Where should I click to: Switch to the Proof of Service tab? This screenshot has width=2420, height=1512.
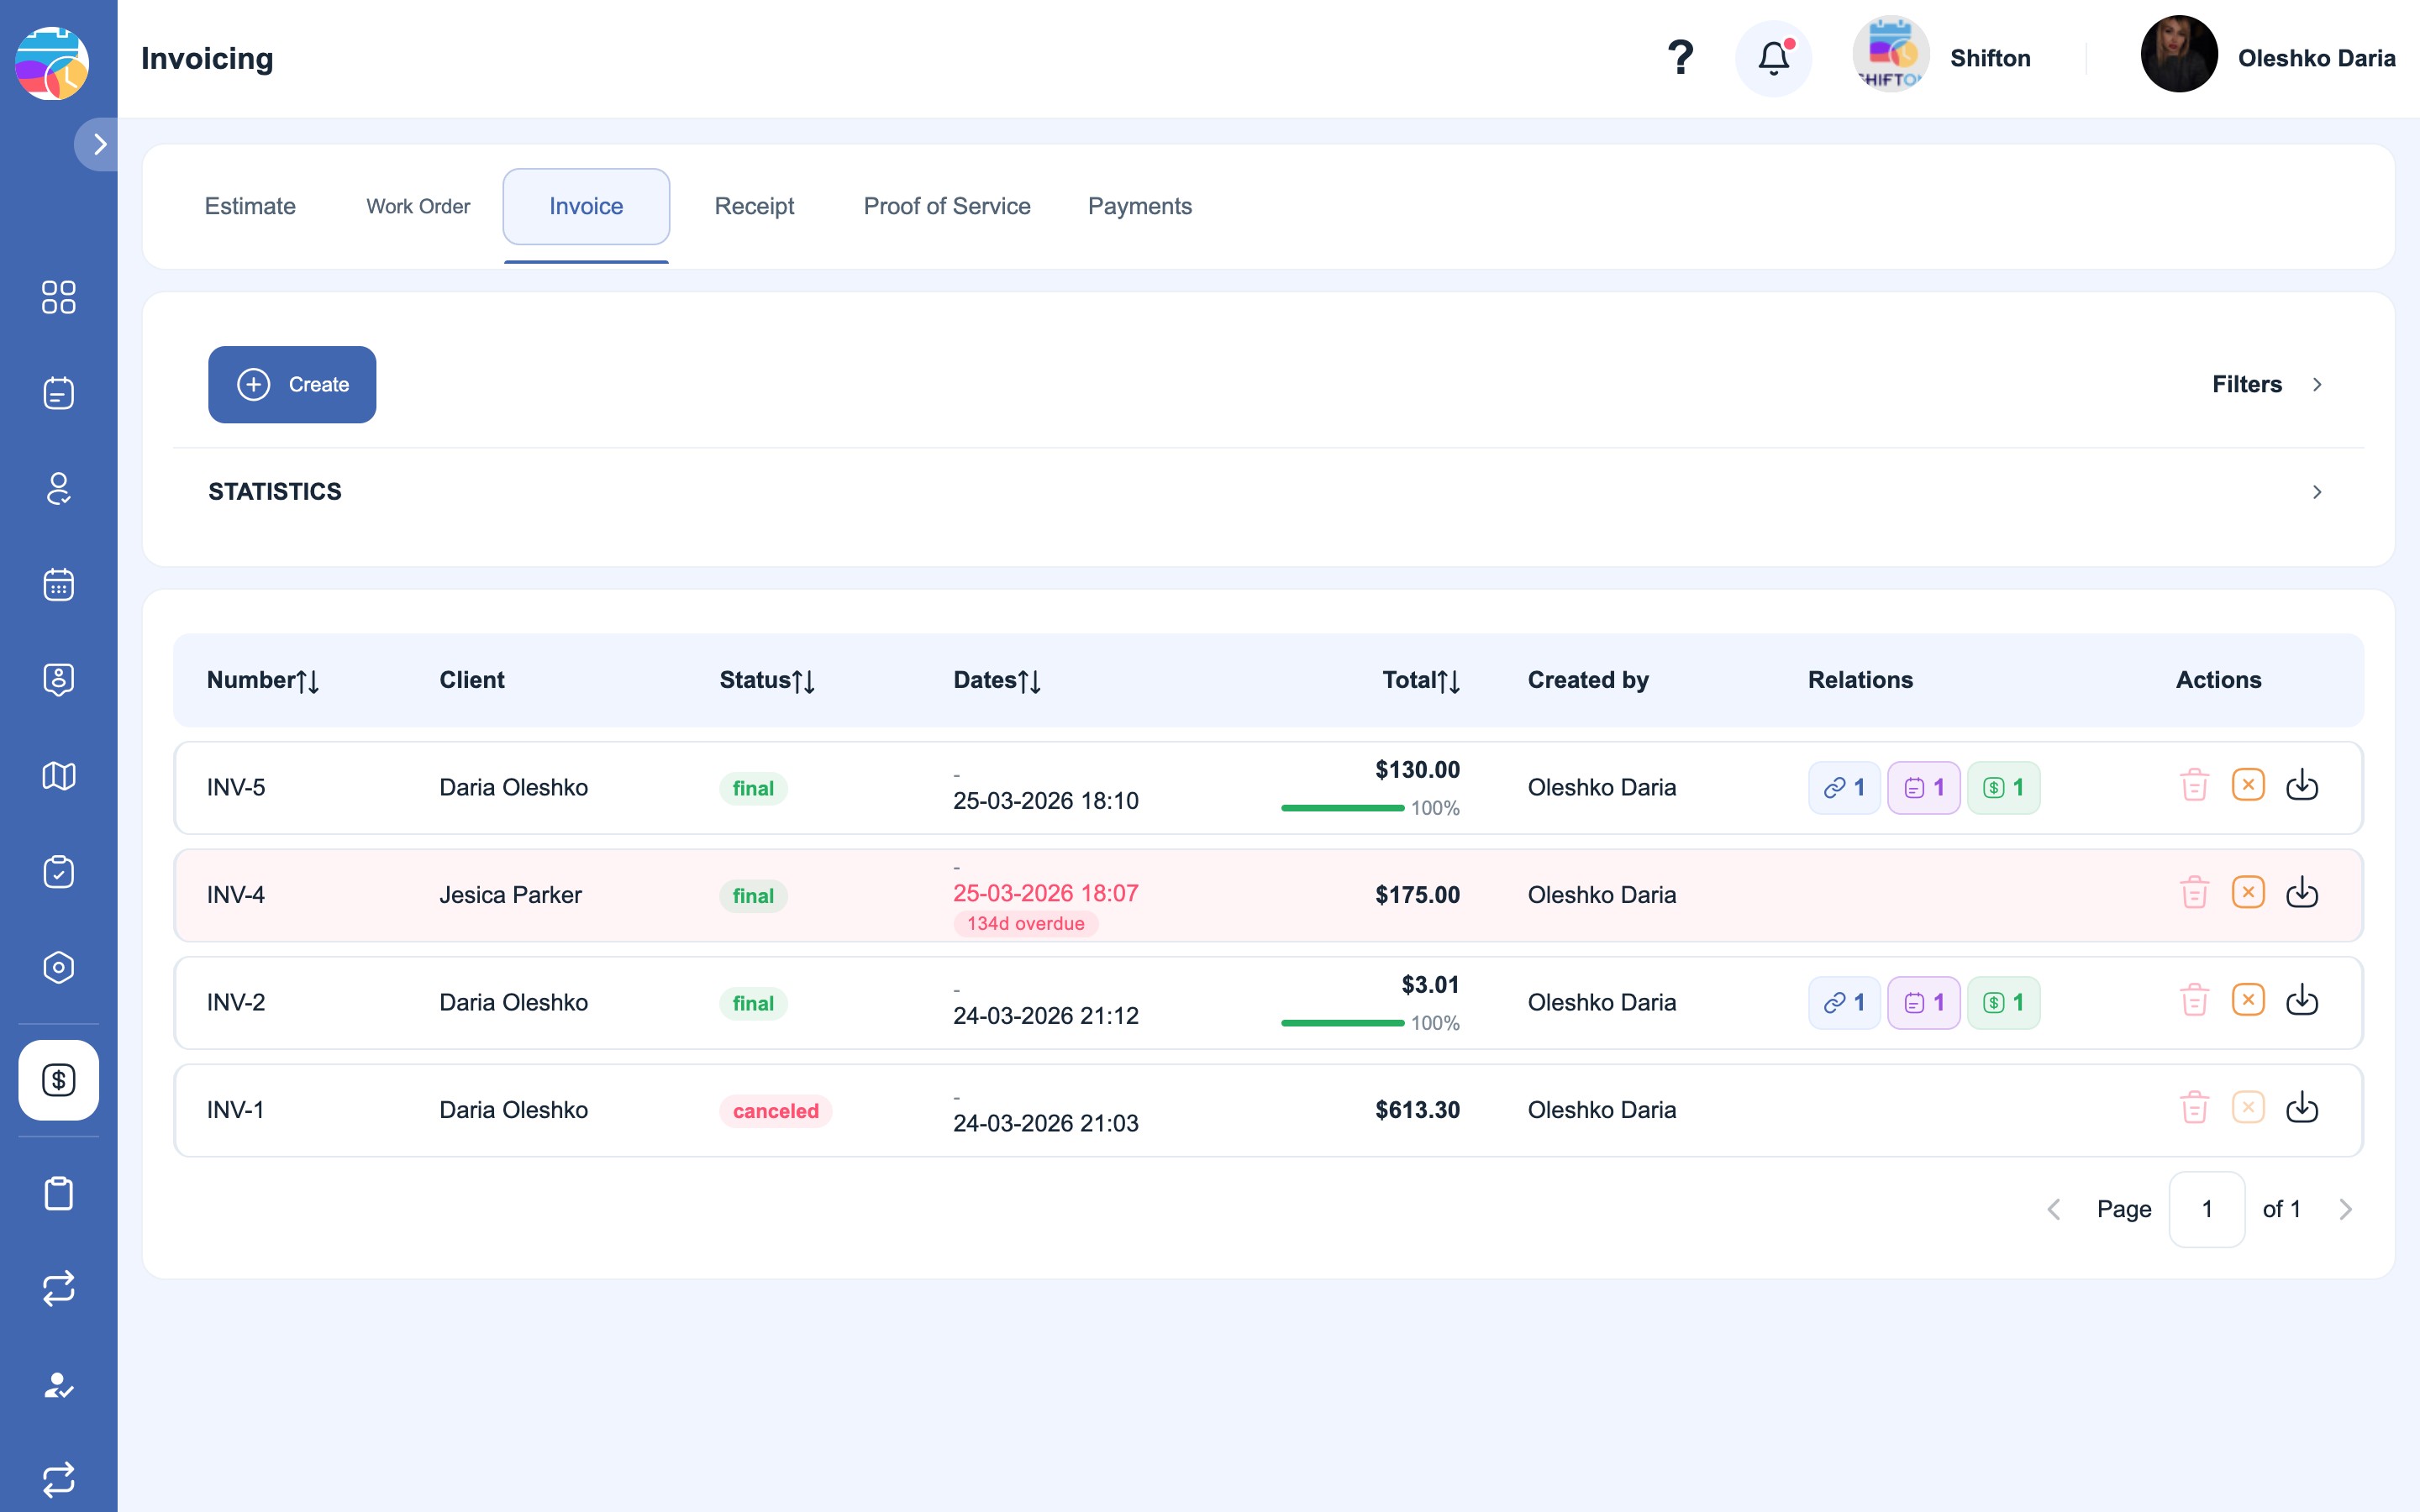point(947,206)
